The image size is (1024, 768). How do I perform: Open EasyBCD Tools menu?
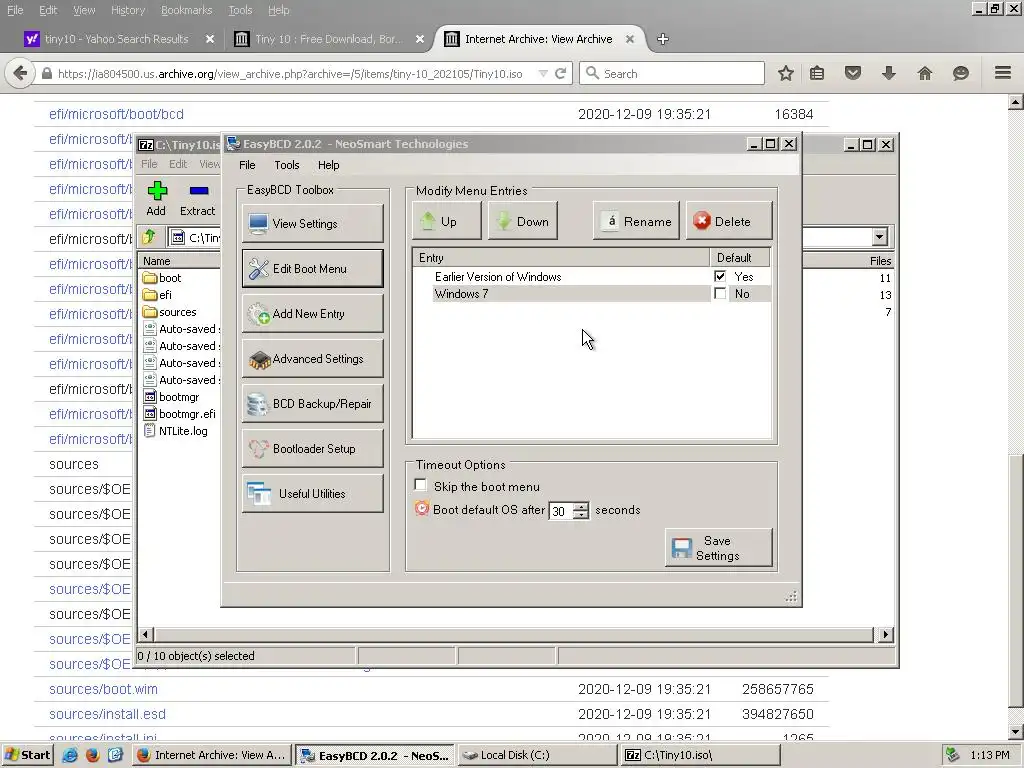pyautogui.click(x=287, y=165)
